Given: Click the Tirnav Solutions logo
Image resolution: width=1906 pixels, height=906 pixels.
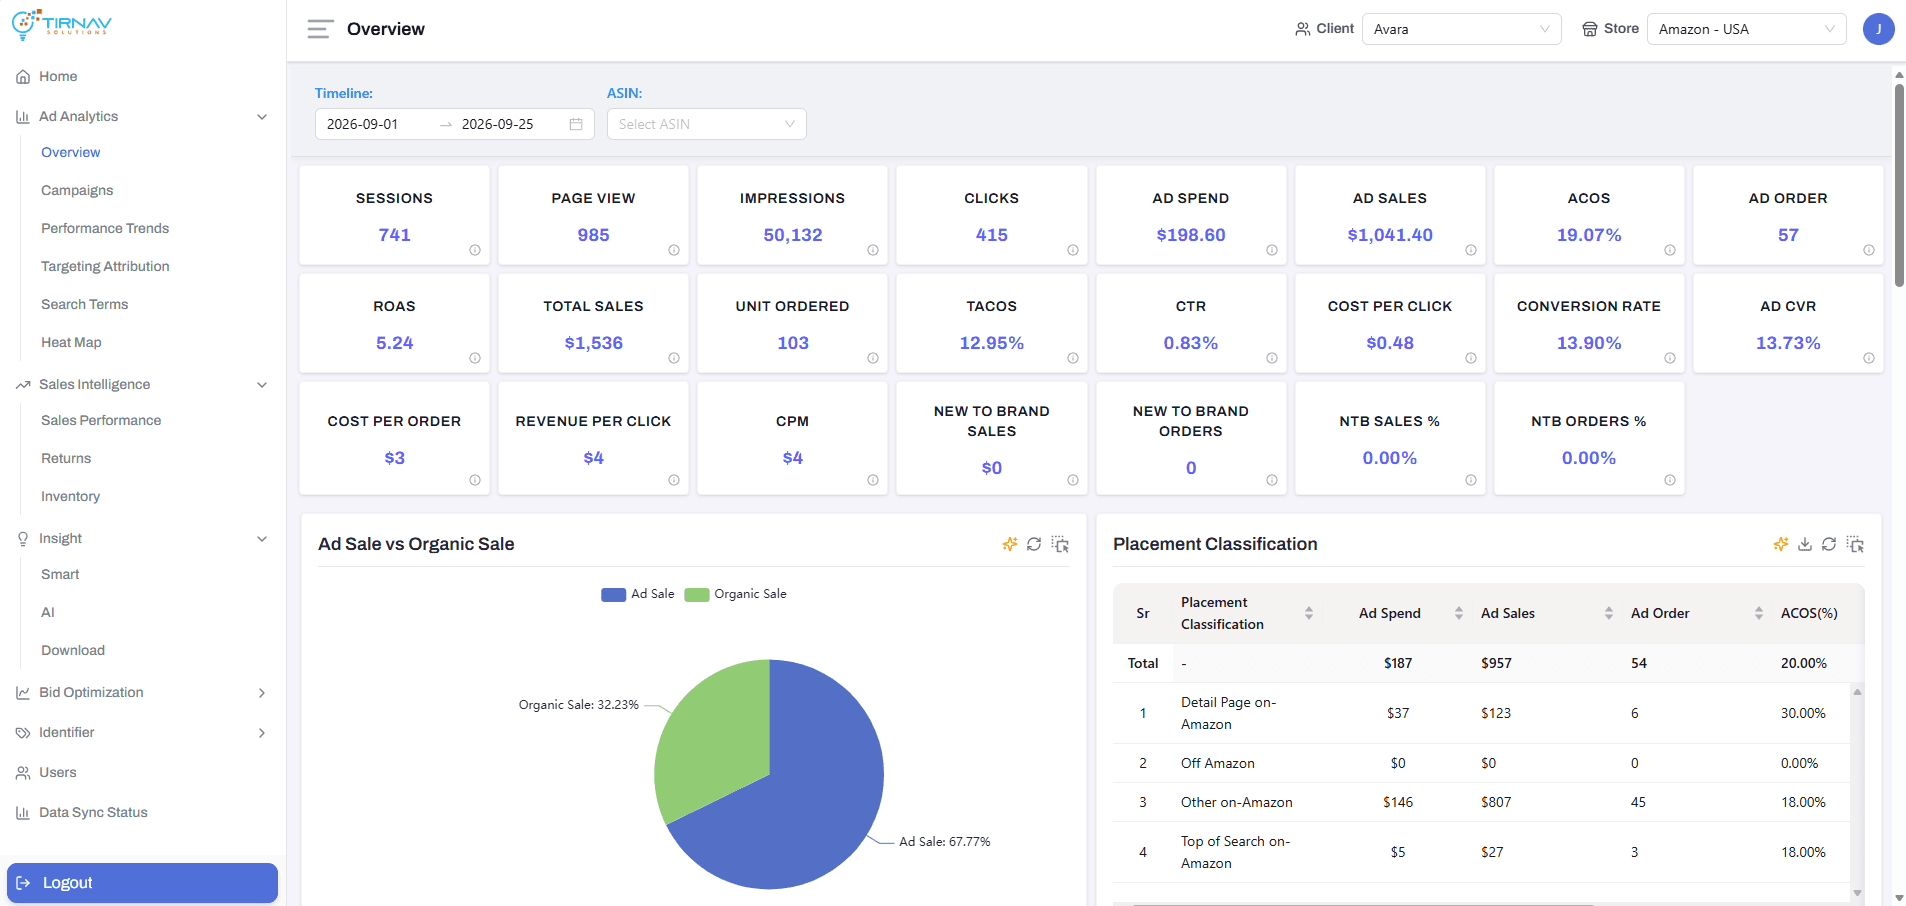Looking at the screenshot, I should tap(62, 24).
